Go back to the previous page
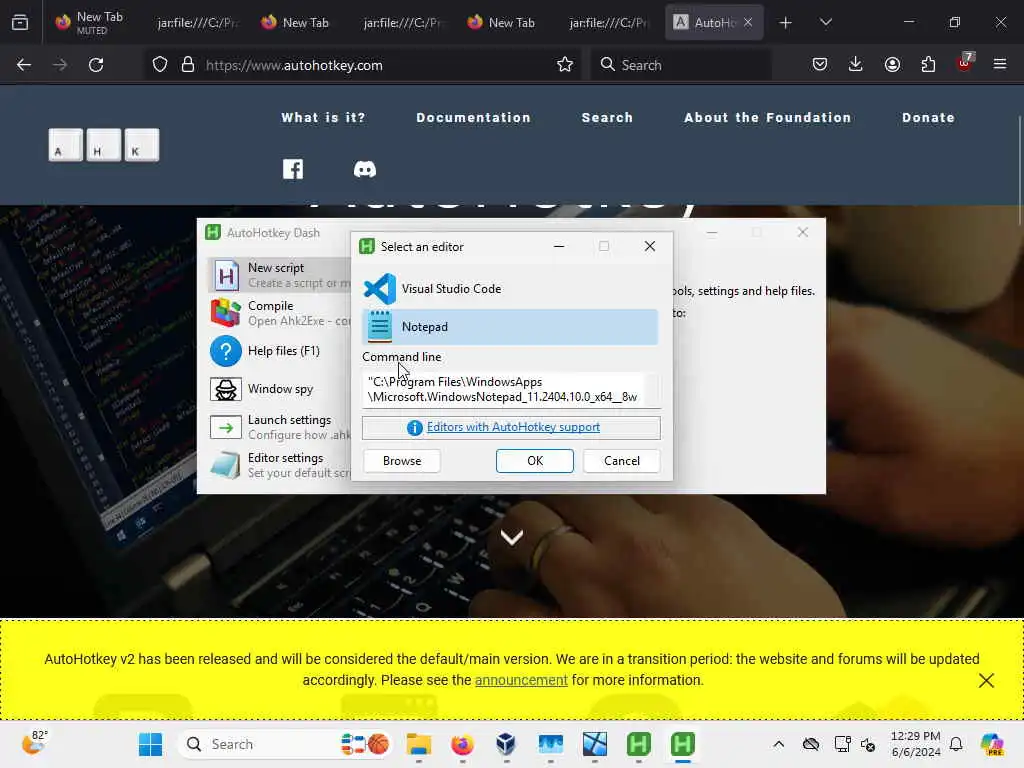The width and height of the screenshot is (1024, 768). pos(24,65)
